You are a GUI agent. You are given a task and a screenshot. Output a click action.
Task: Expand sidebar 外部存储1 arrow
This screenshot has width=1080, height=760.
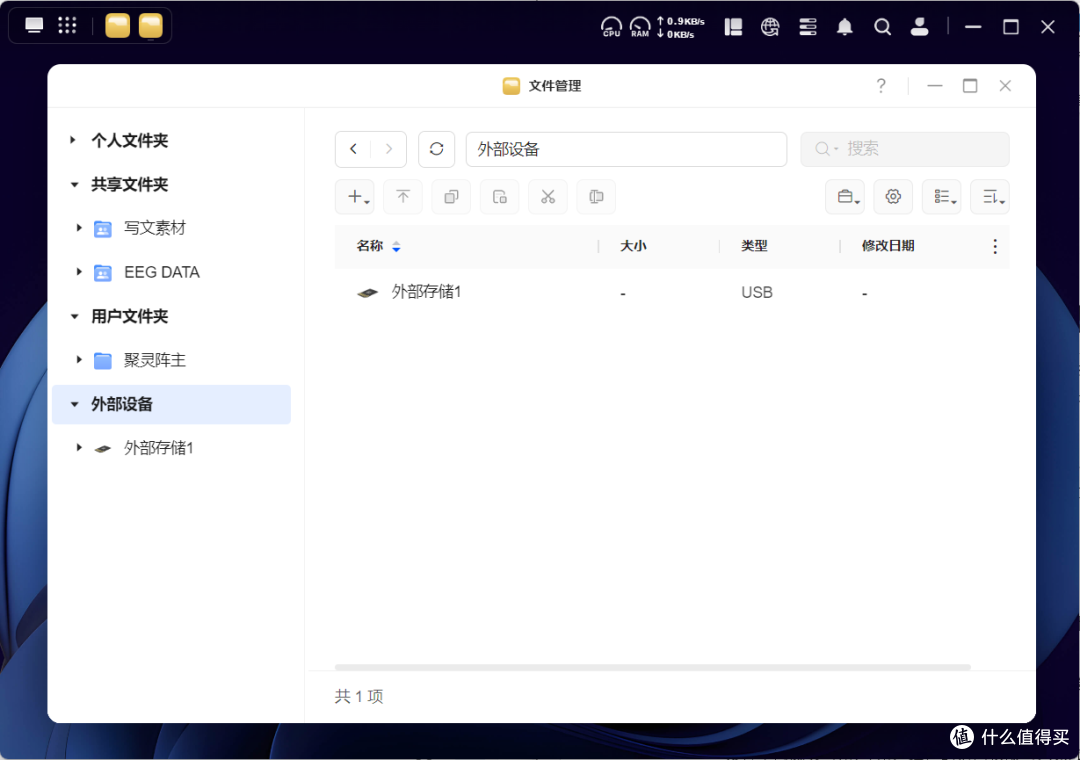tap(79, 448)
